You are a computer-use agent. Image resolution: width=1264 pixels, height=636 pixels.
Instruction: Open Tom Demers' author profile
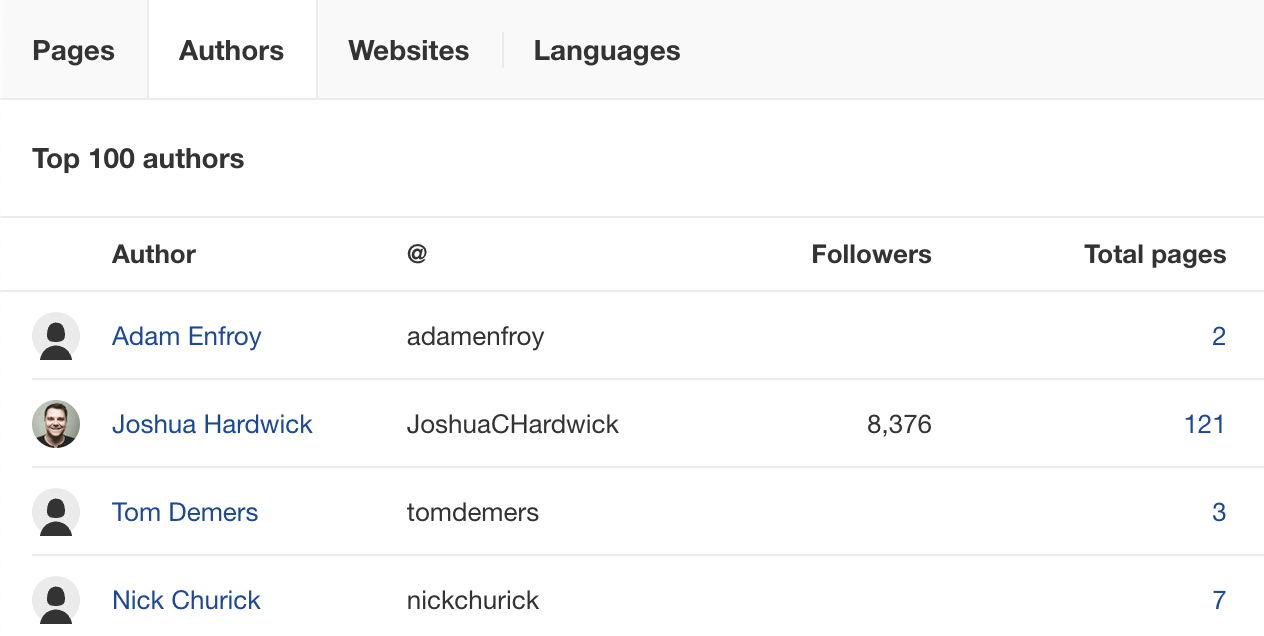tap(184, 512)
